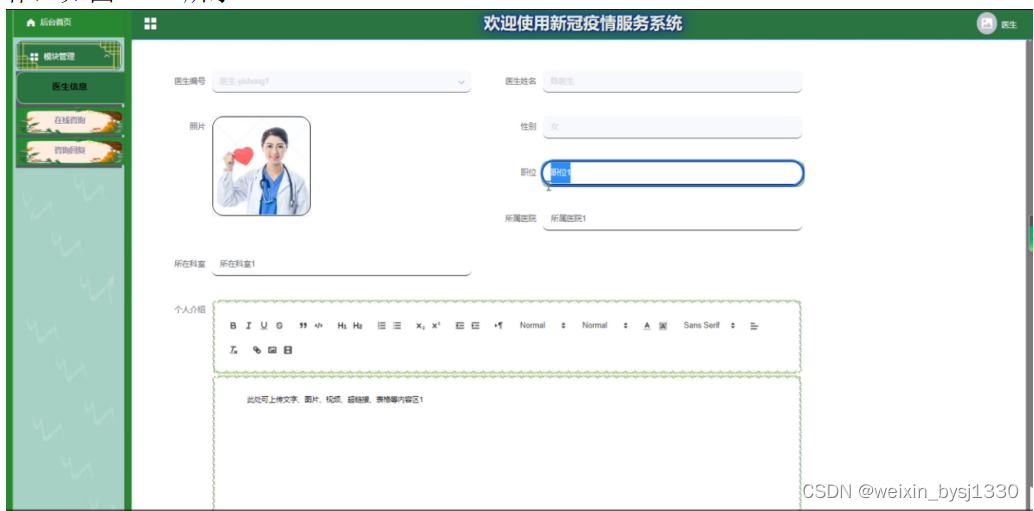Viewport: 1034px width, 511px height.
Task: Insert an image with the picture icon
Action: click(x=272, y=350)
